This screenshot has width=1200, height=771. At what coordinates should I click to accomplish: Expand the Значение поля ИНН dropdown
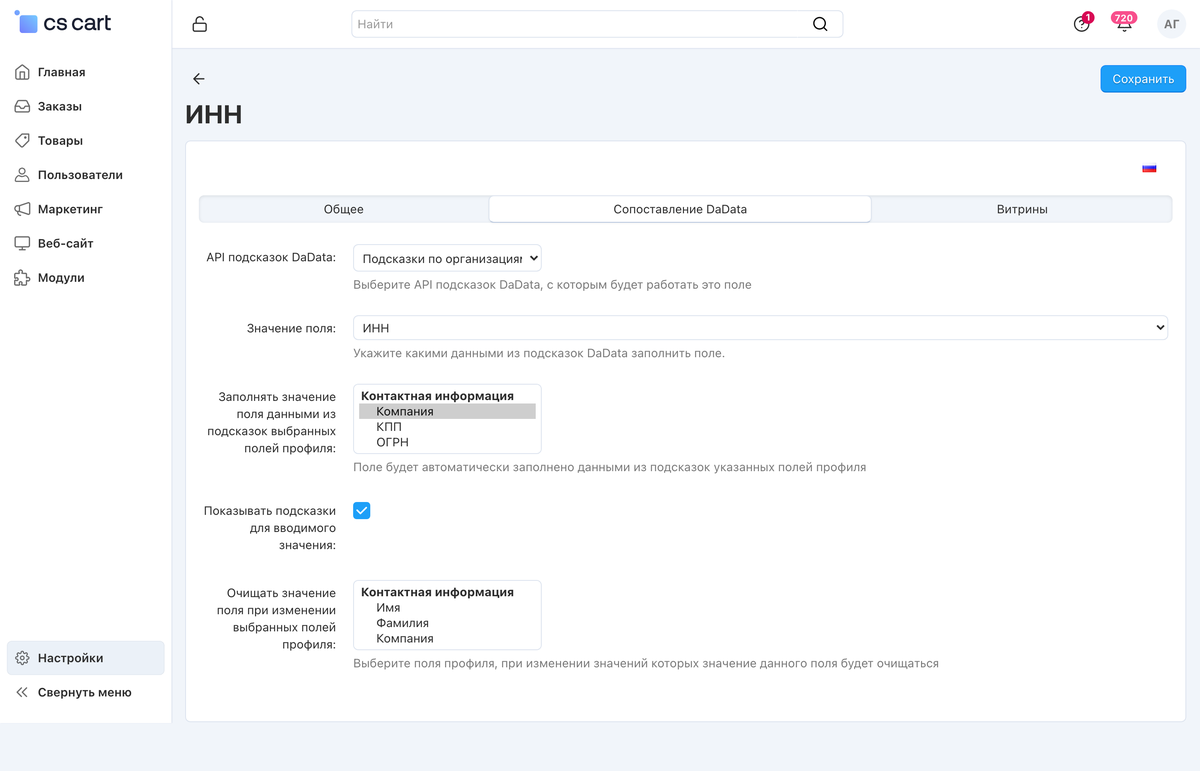click(x=760, y=327)
